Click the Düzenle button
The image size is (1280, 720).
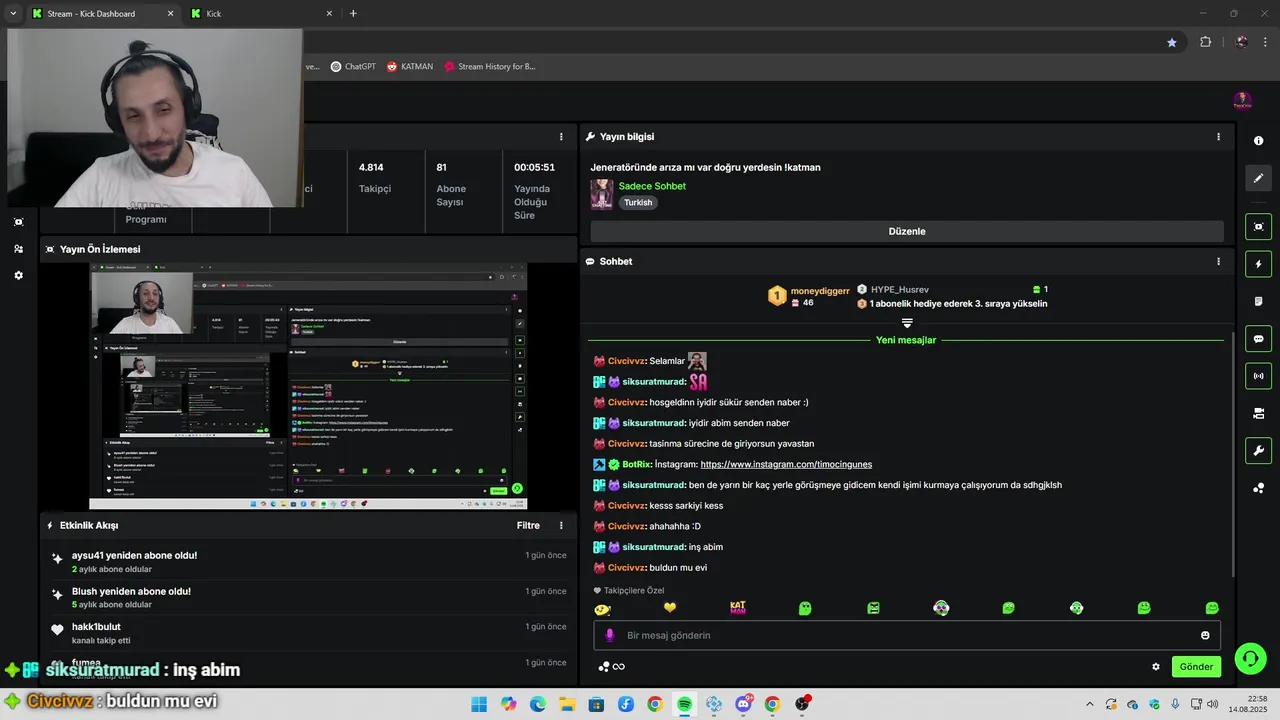(x=907, y=231)
